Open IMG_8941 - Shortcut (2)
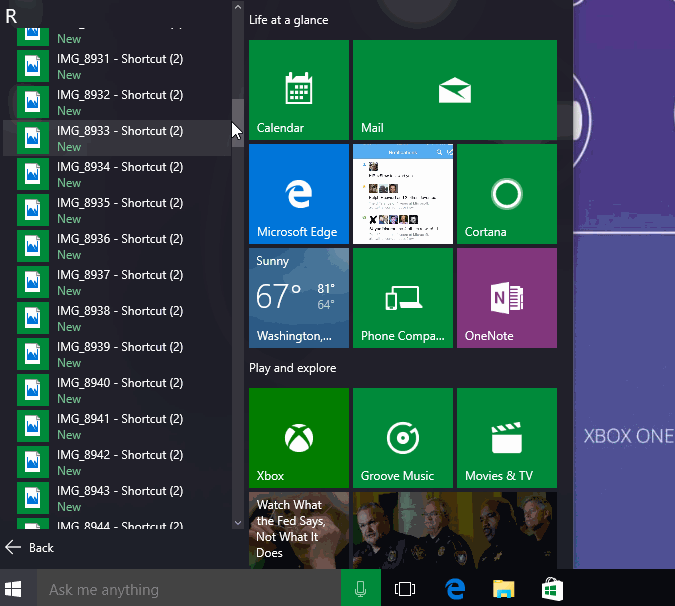The height and width of the screenshot is (606, 675). coord(117,426)
